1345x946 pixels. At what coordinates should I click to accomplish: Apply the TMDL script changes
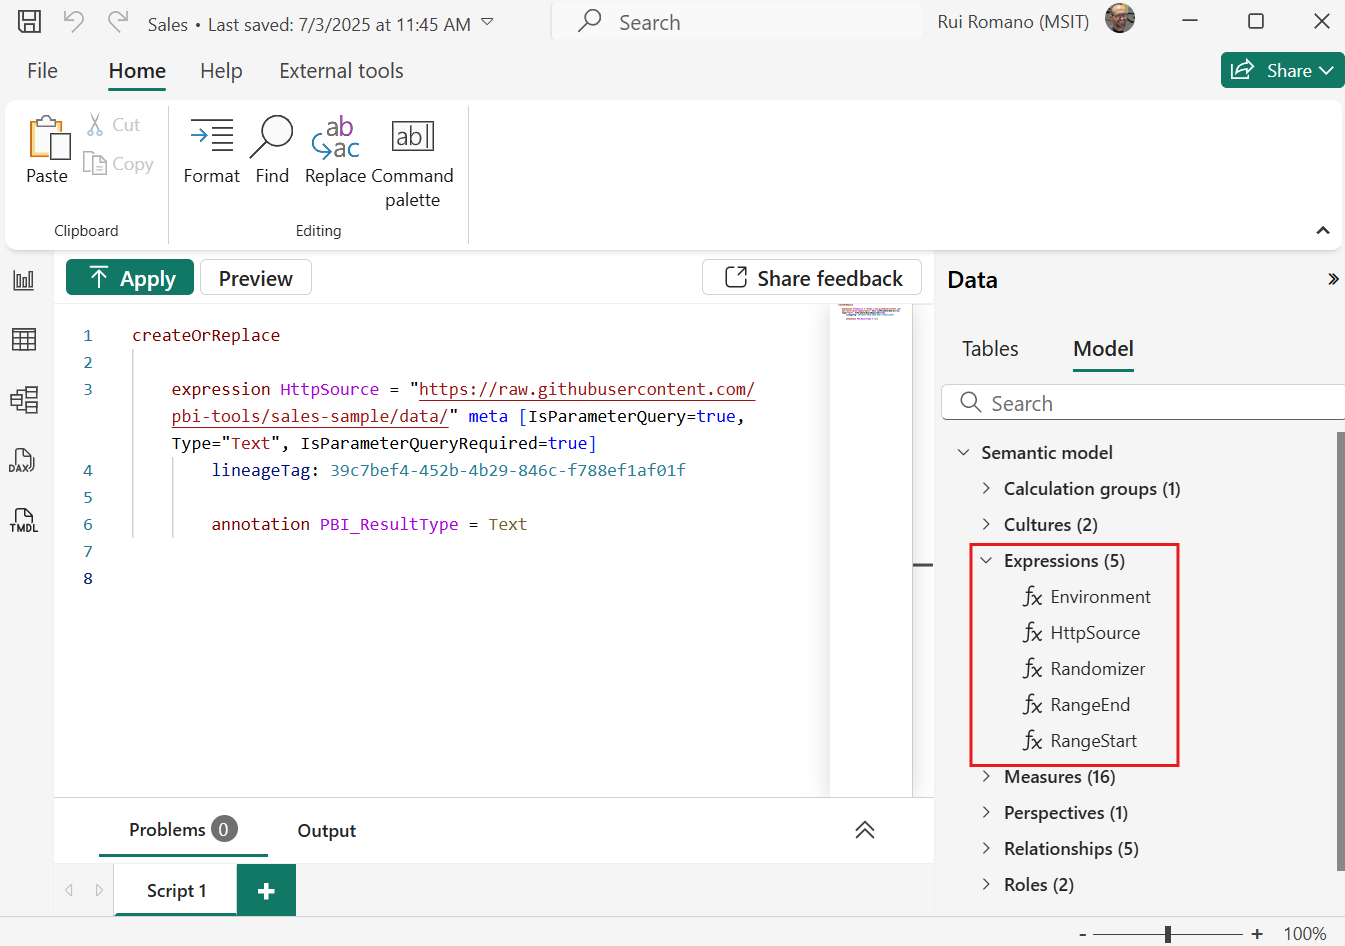130,278
